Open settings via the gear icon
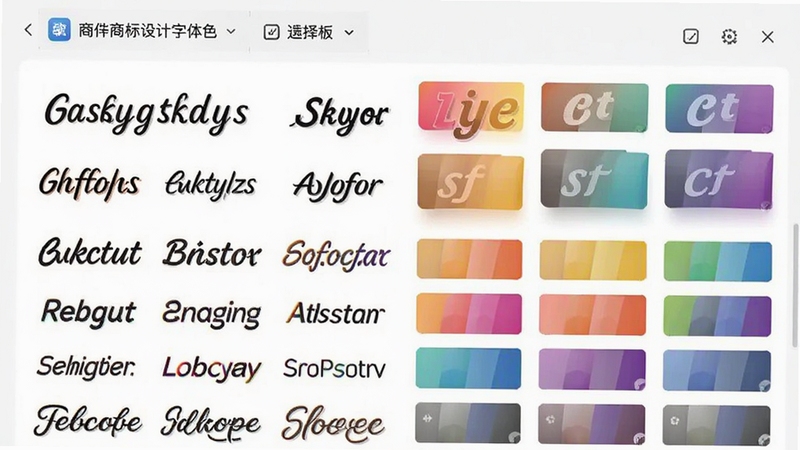This screenshot has width=800, height=450. pyautogui.click(x=729, y=36)
